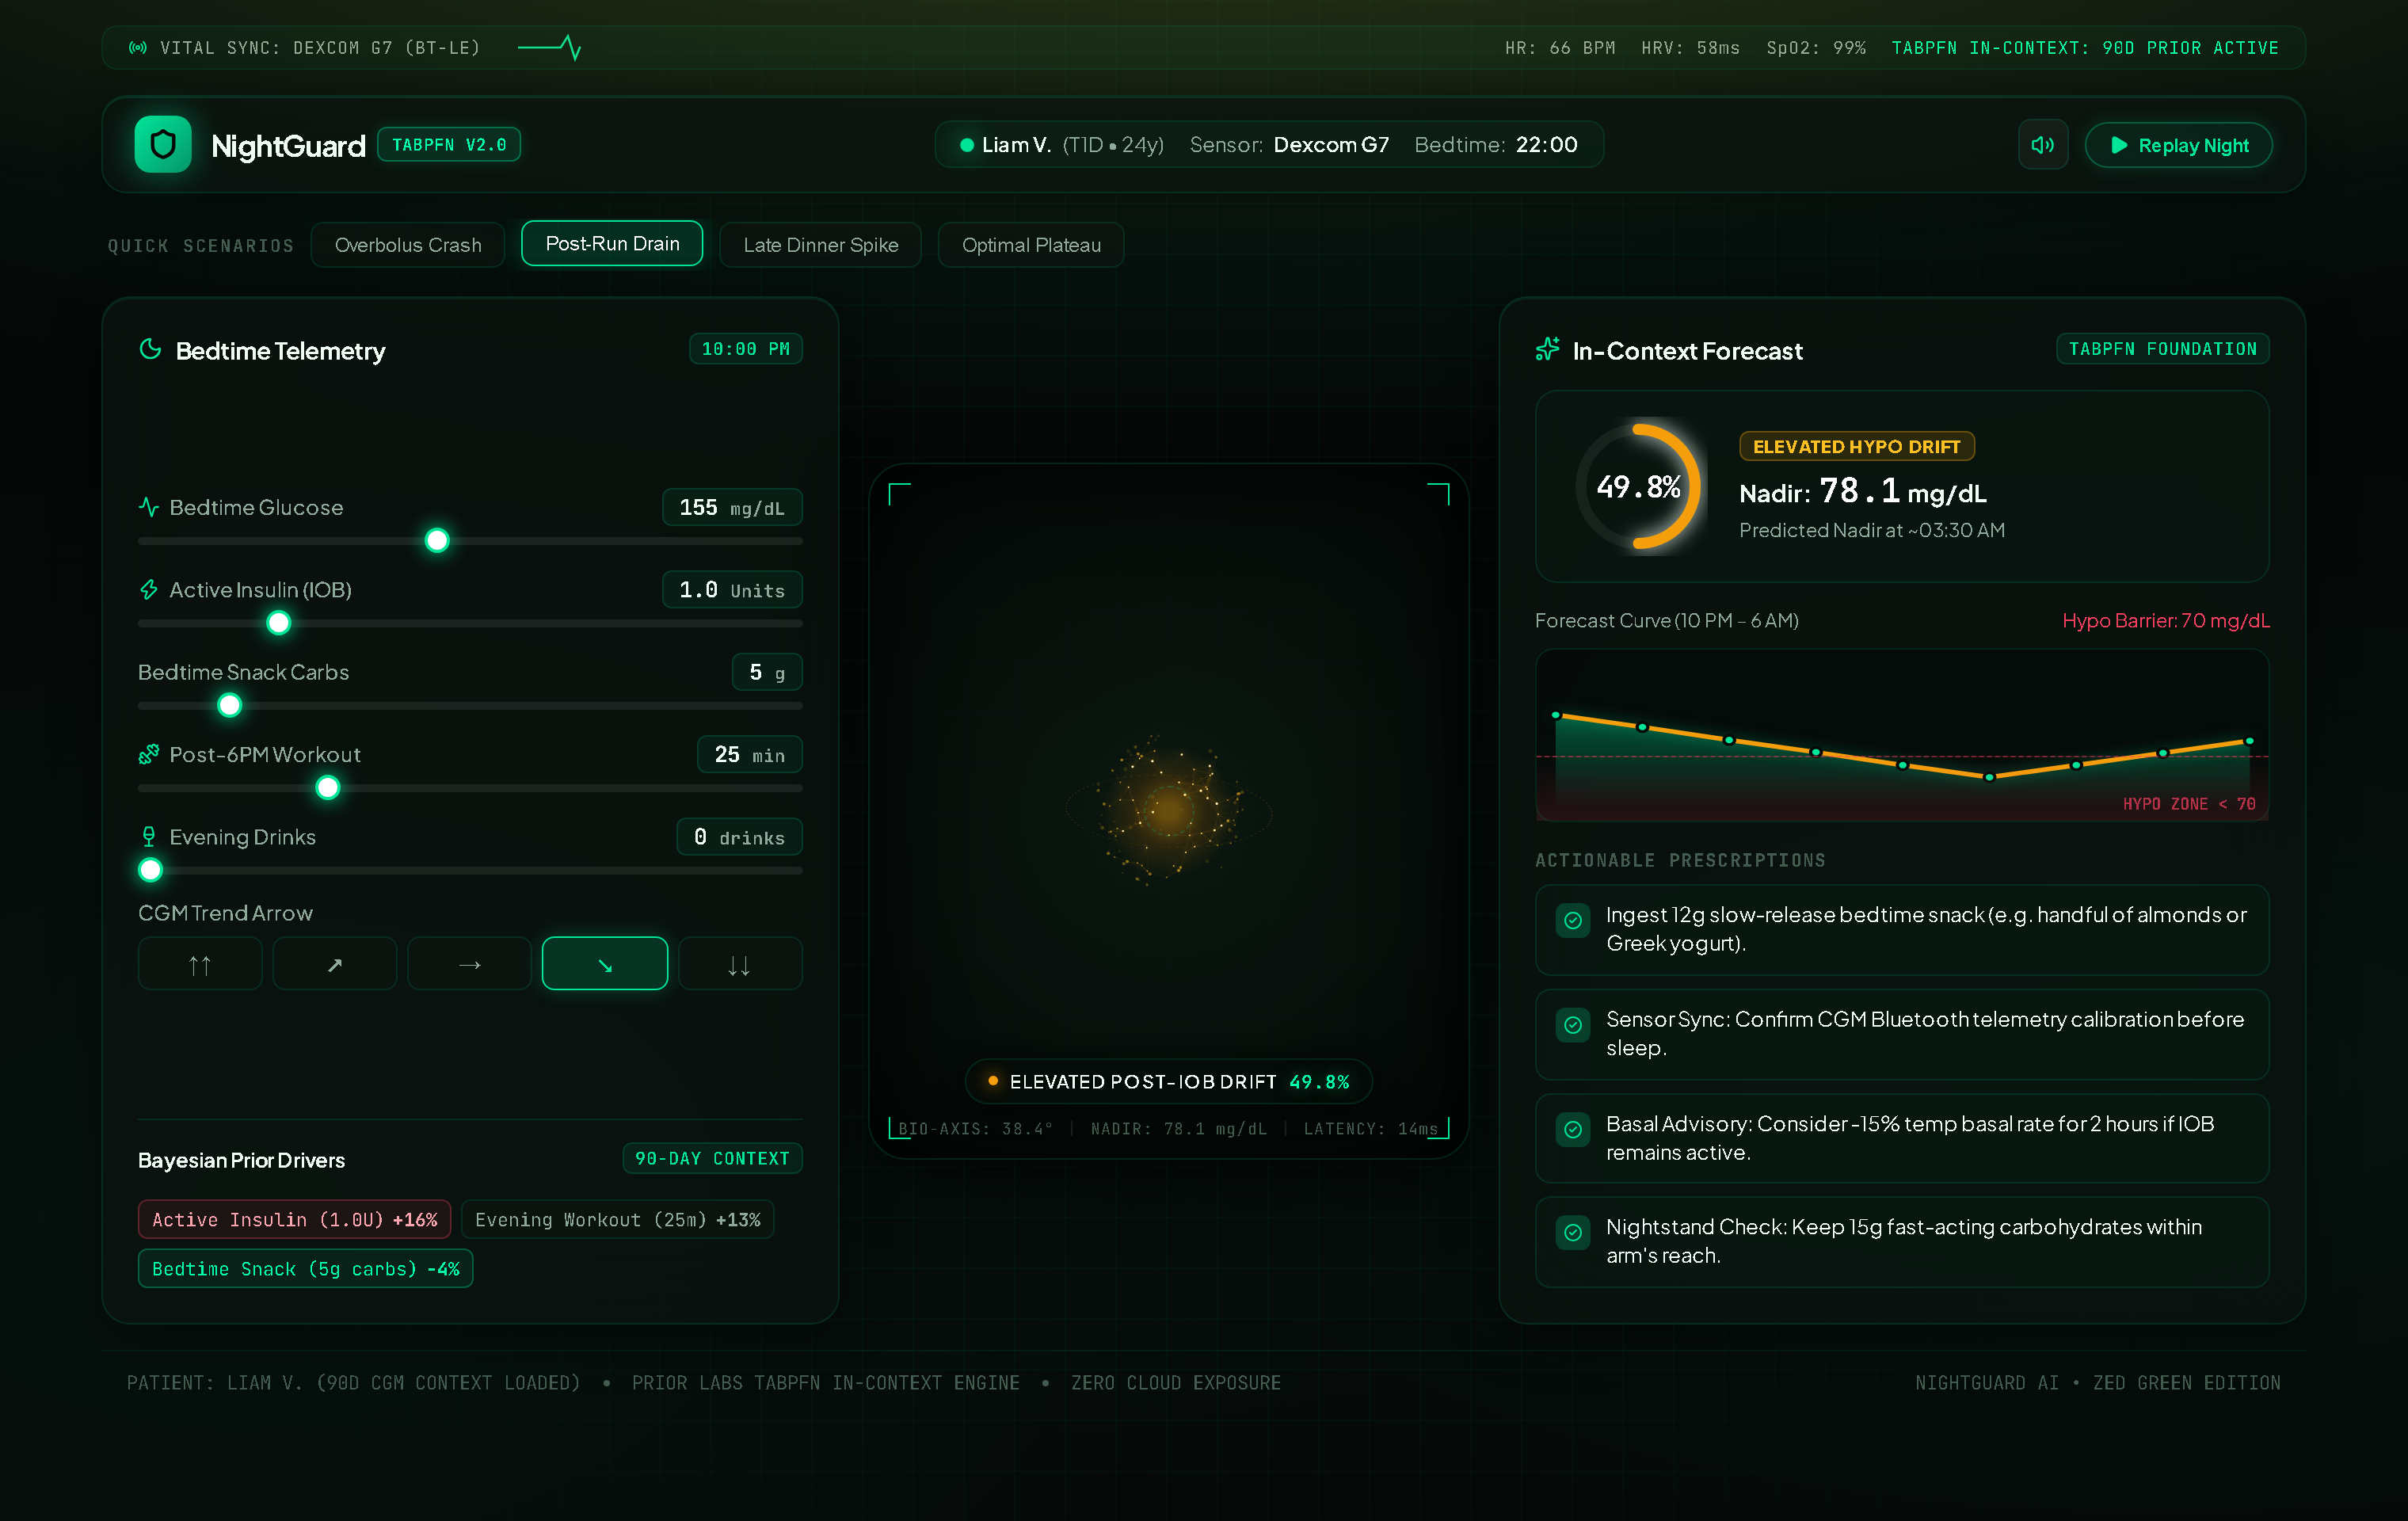2408x1521 pixels.
Task: Click the Bedtime Glucose pulse icon
Action: [148, 507]
